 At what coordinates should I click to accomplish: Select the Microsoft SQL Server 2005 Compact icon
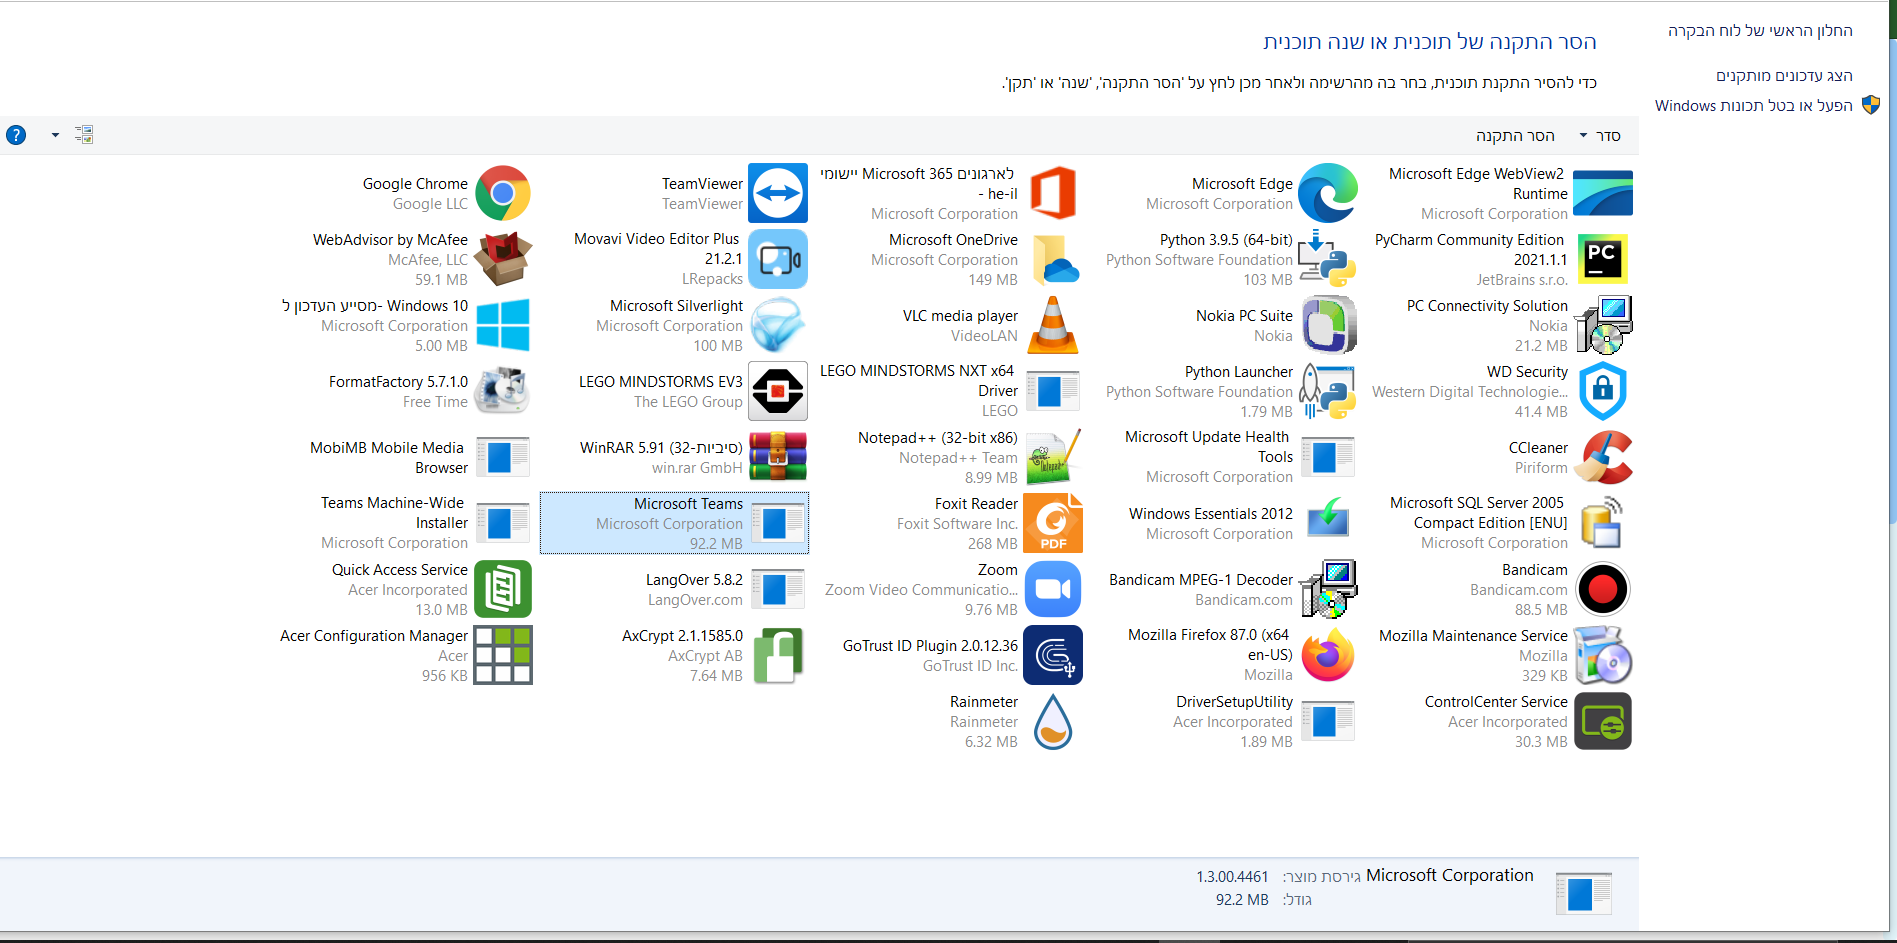click(x=1602, y=523)
